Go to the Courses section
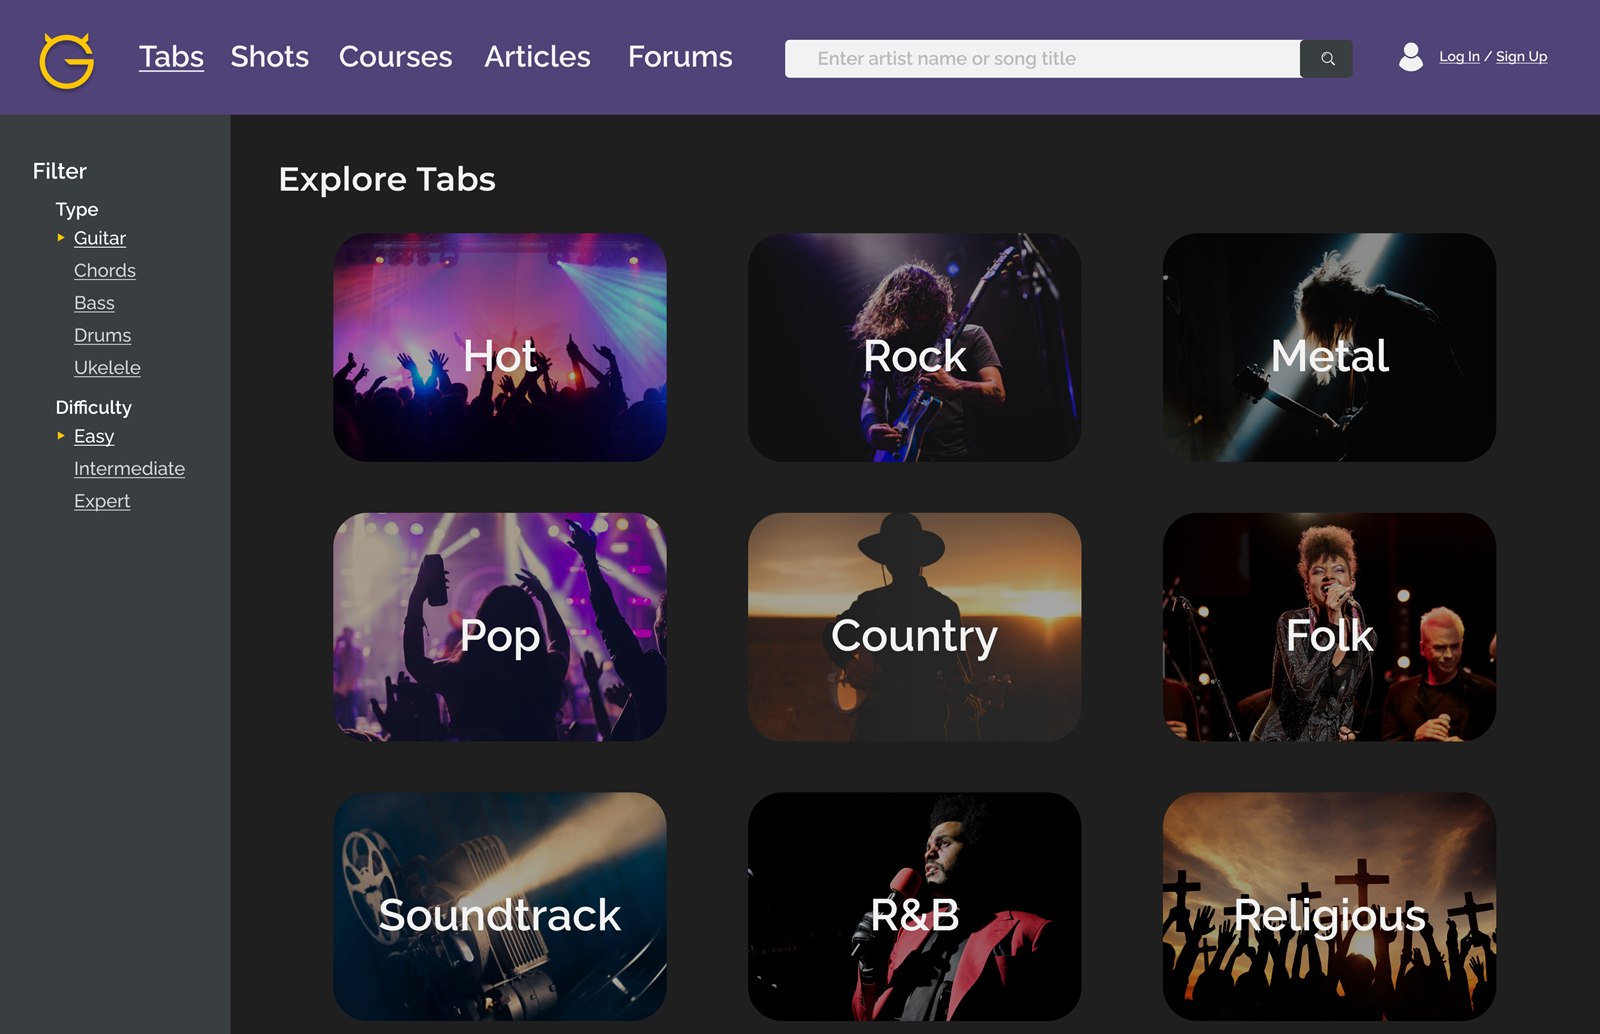 coord(395,57)
